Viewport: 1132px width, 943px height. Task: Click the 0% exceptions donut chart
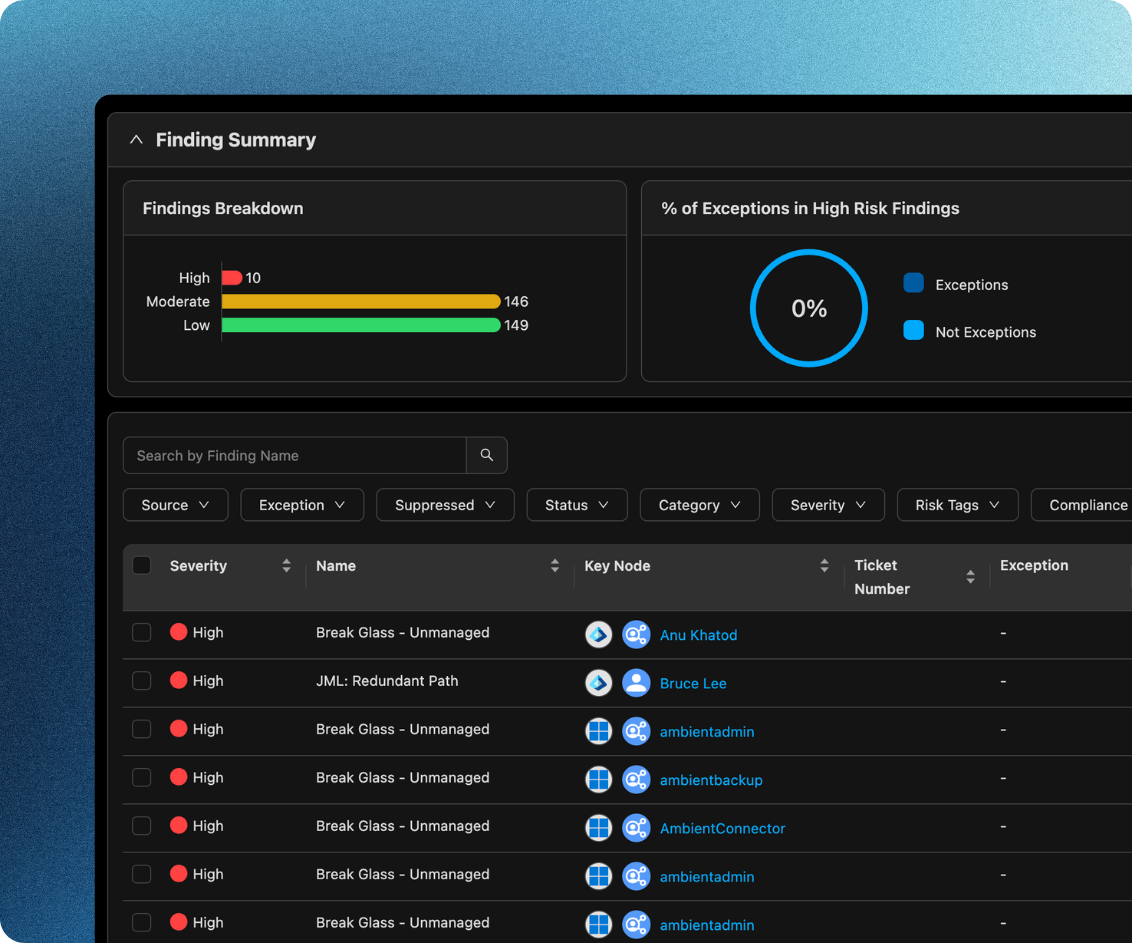(x=809, y=308)
